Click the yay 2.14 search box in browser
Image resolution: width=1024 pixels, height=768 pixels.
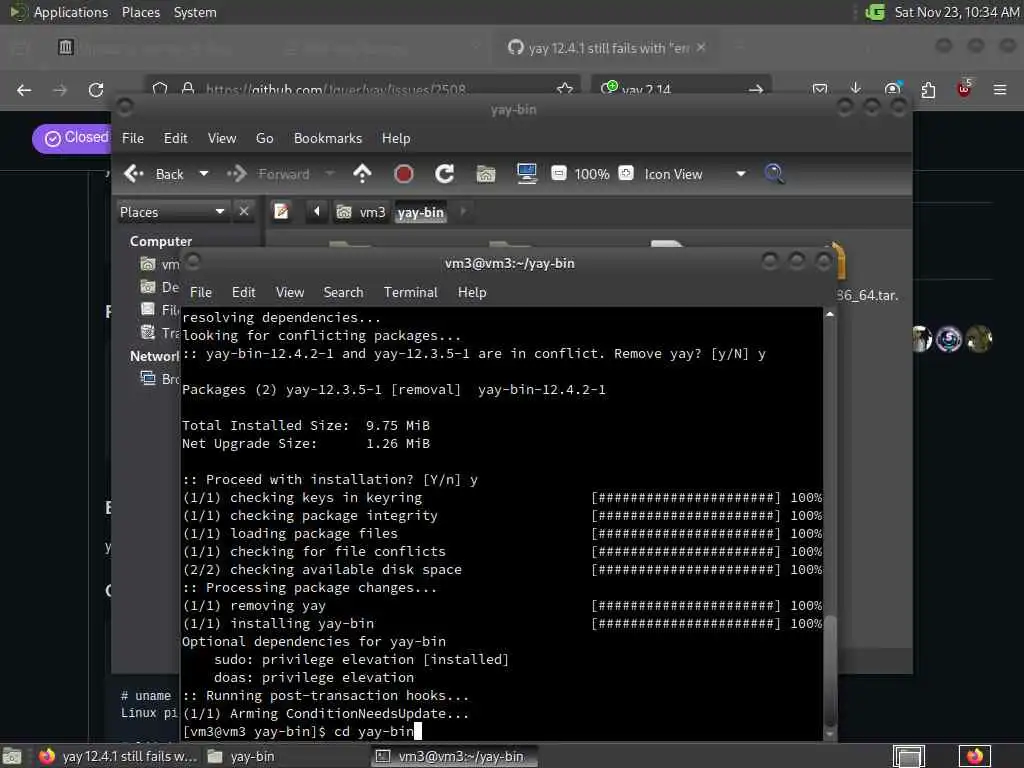coord(682,89)
